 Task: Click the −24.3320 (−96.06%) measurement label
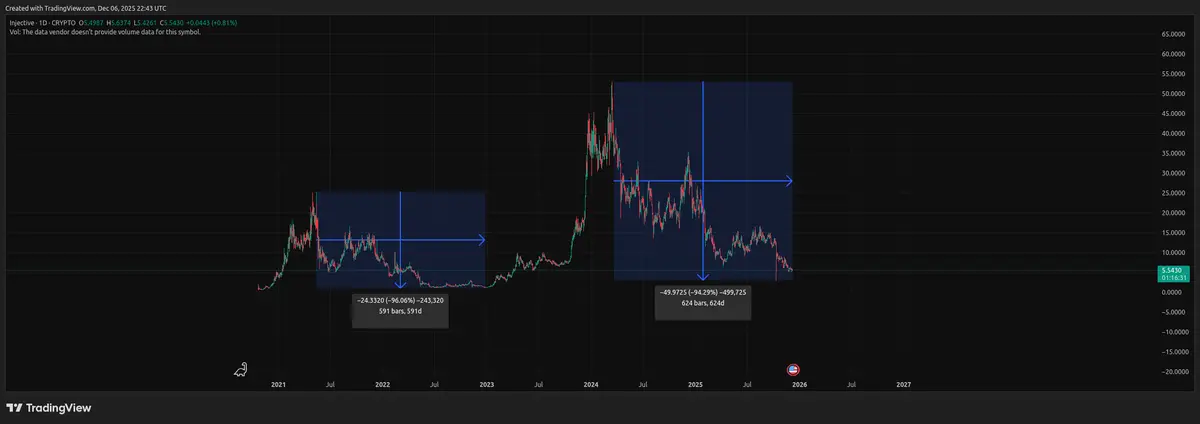click(401, 300)
